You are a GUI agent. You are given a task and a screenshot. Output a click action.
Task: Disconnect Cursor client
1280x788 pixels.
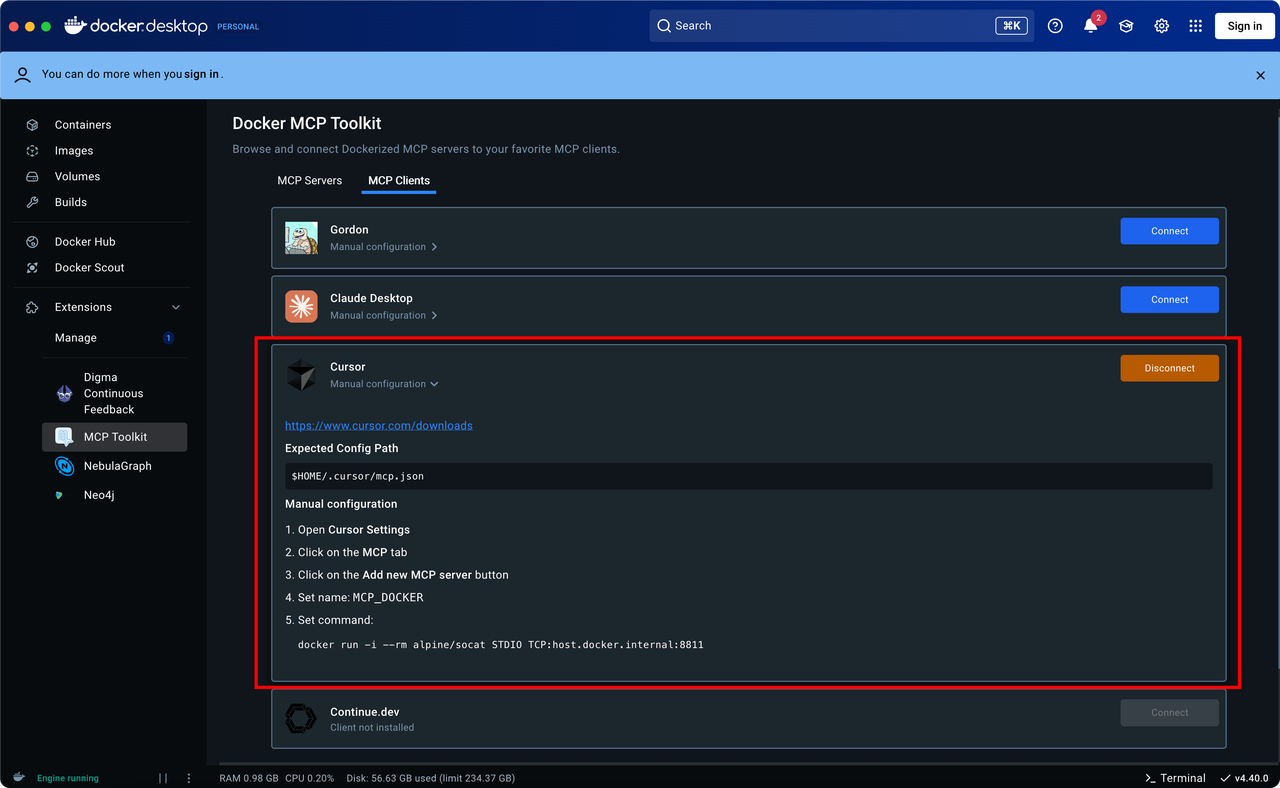1169,368
